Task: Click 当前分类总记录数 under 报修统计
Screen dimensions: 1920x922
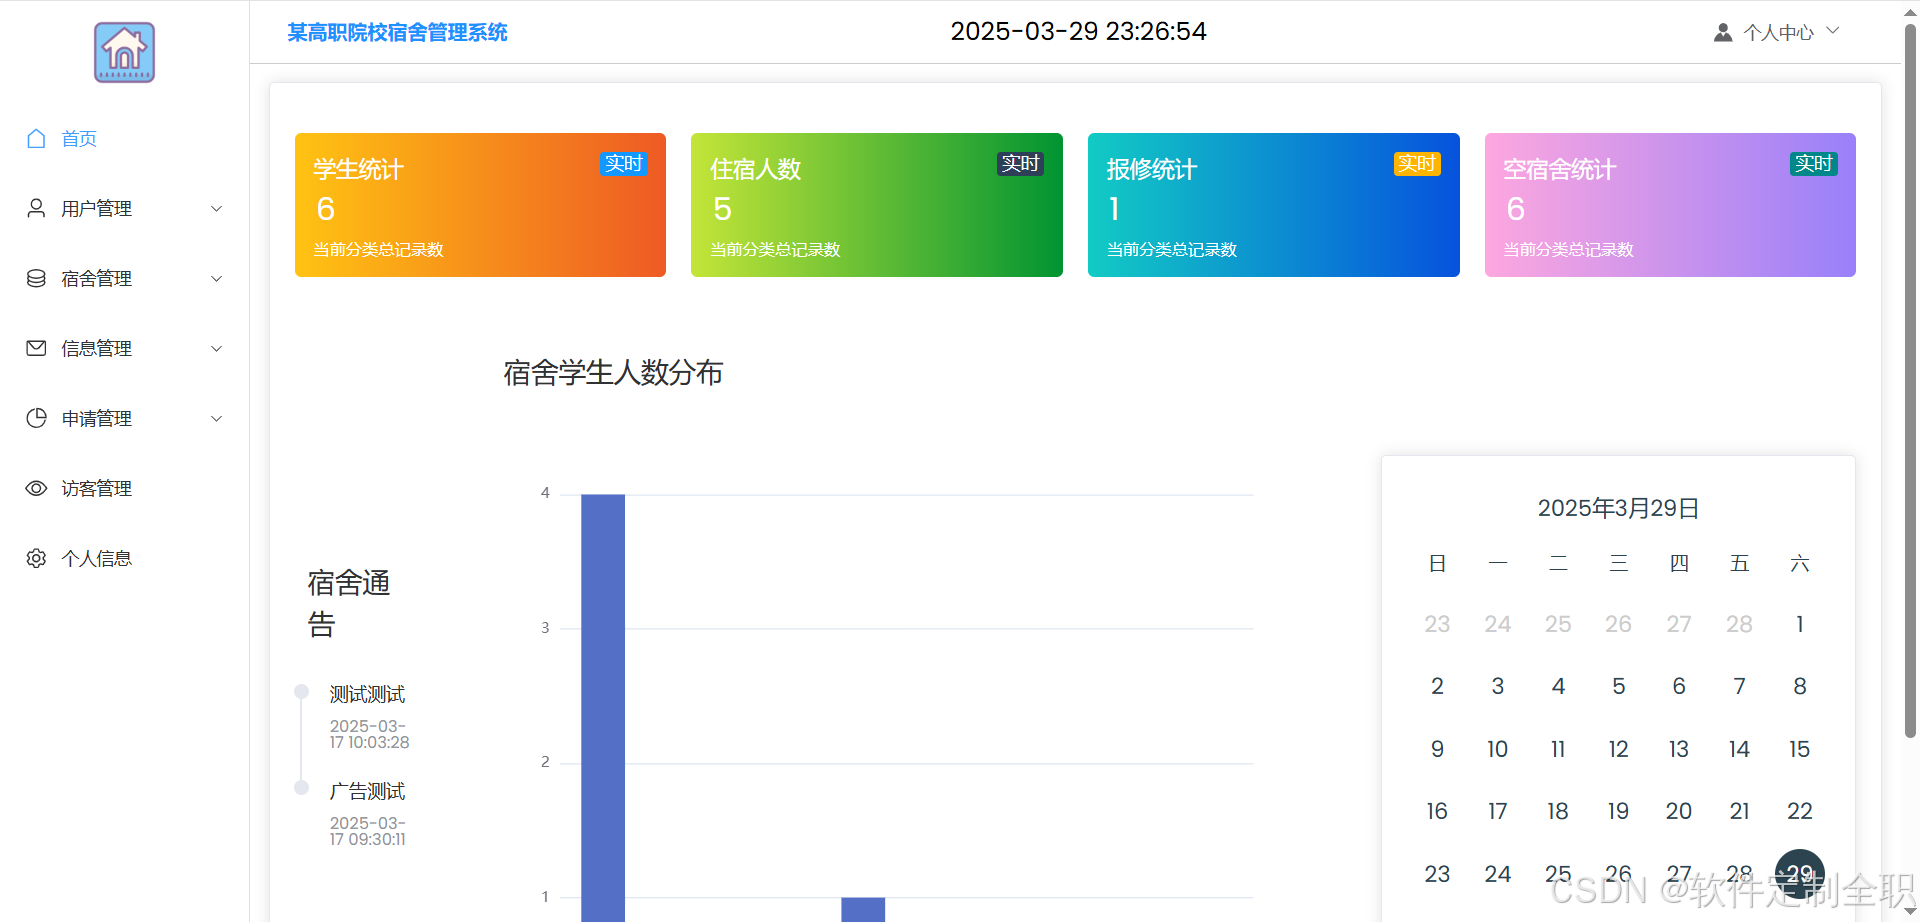Action: [1172, 249]
